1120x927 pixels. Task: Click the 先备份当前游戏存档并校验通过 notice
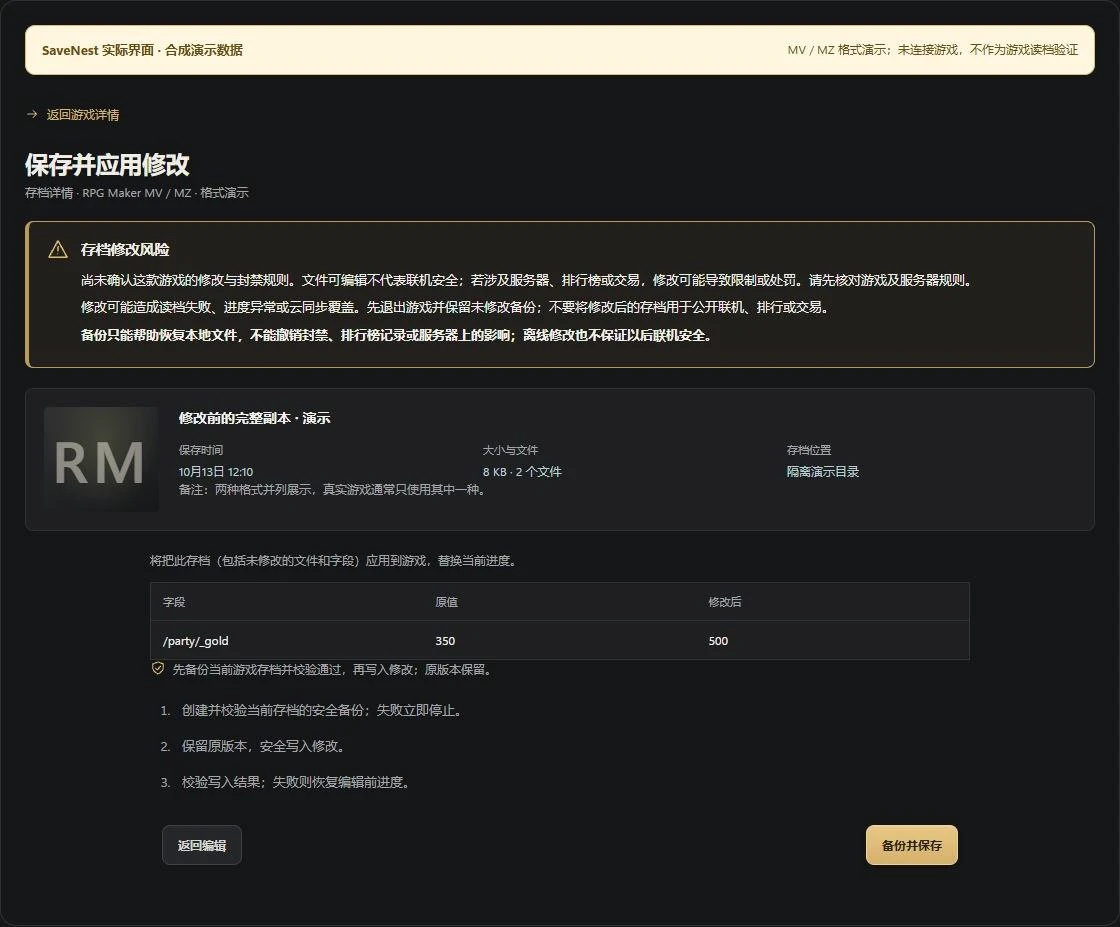(332, 669)
